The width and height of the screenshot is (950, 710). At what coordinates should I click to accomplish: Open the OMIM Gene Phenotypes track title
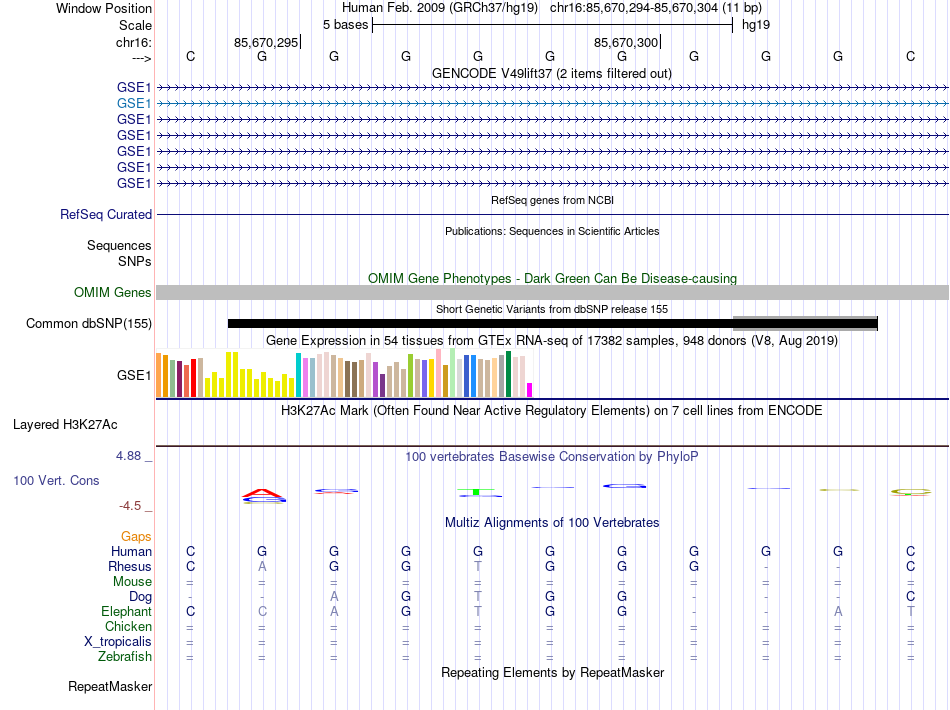(x=553, y=279)
